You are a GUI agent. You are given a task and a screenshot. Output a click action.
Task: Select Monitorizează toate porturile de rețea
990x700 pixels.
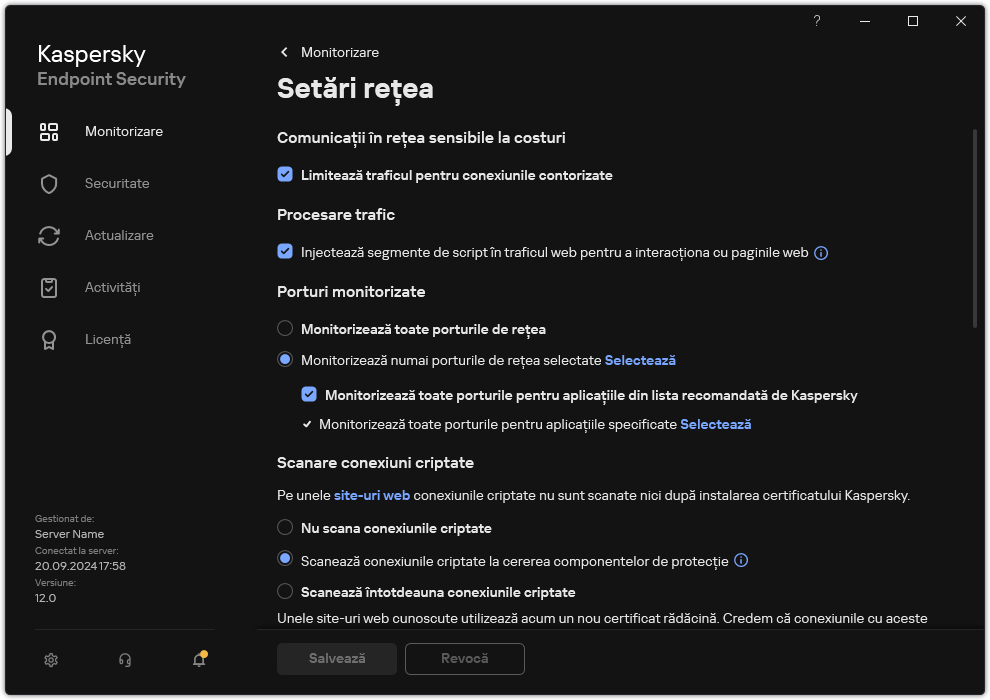point(285,328)
